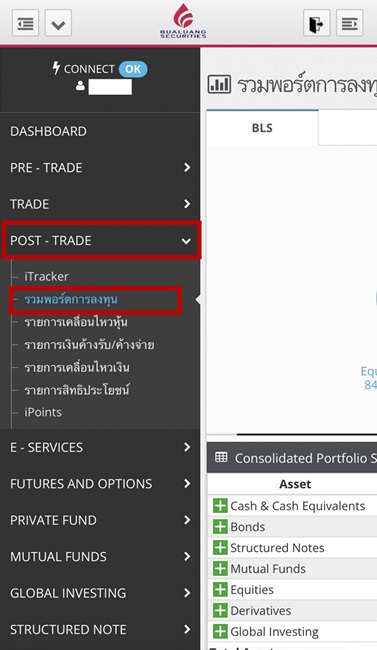The width and height of the screenshot is (377, 650).
Task: Open the top chevron dropdown button
Action: tap(58, 23)
